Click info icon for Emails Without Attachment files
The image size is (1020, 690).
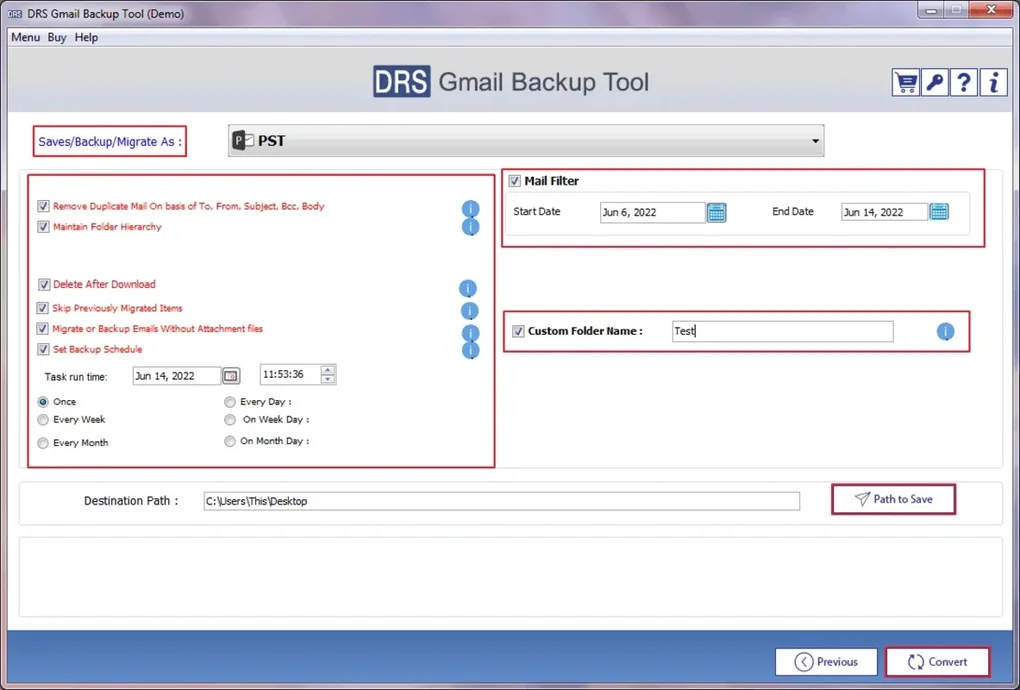click(470, 333)
